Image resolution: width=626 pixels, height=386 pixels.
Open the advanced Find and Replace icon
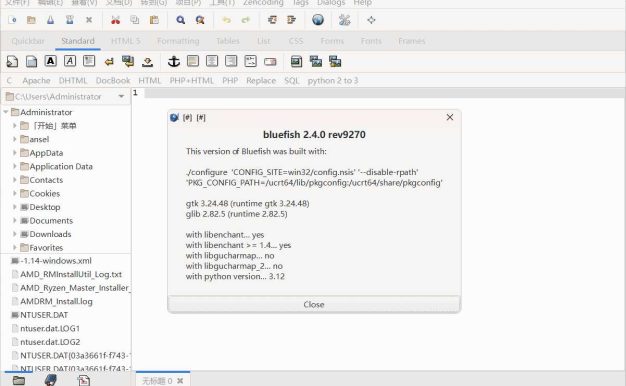point(200,20)
